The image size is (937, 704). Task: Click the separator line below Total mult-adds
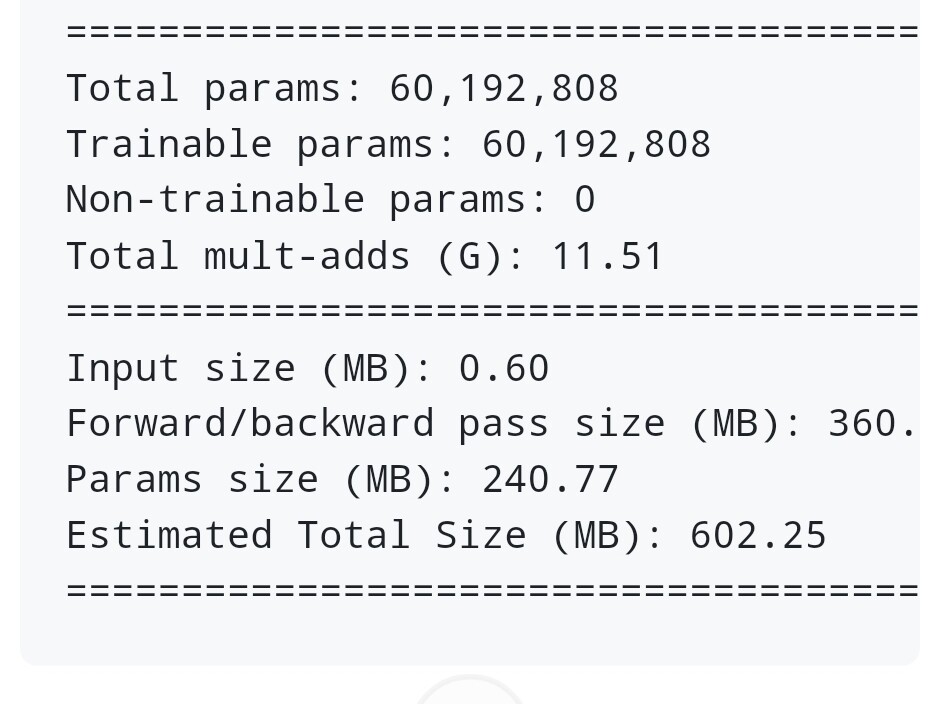point(490,311)
